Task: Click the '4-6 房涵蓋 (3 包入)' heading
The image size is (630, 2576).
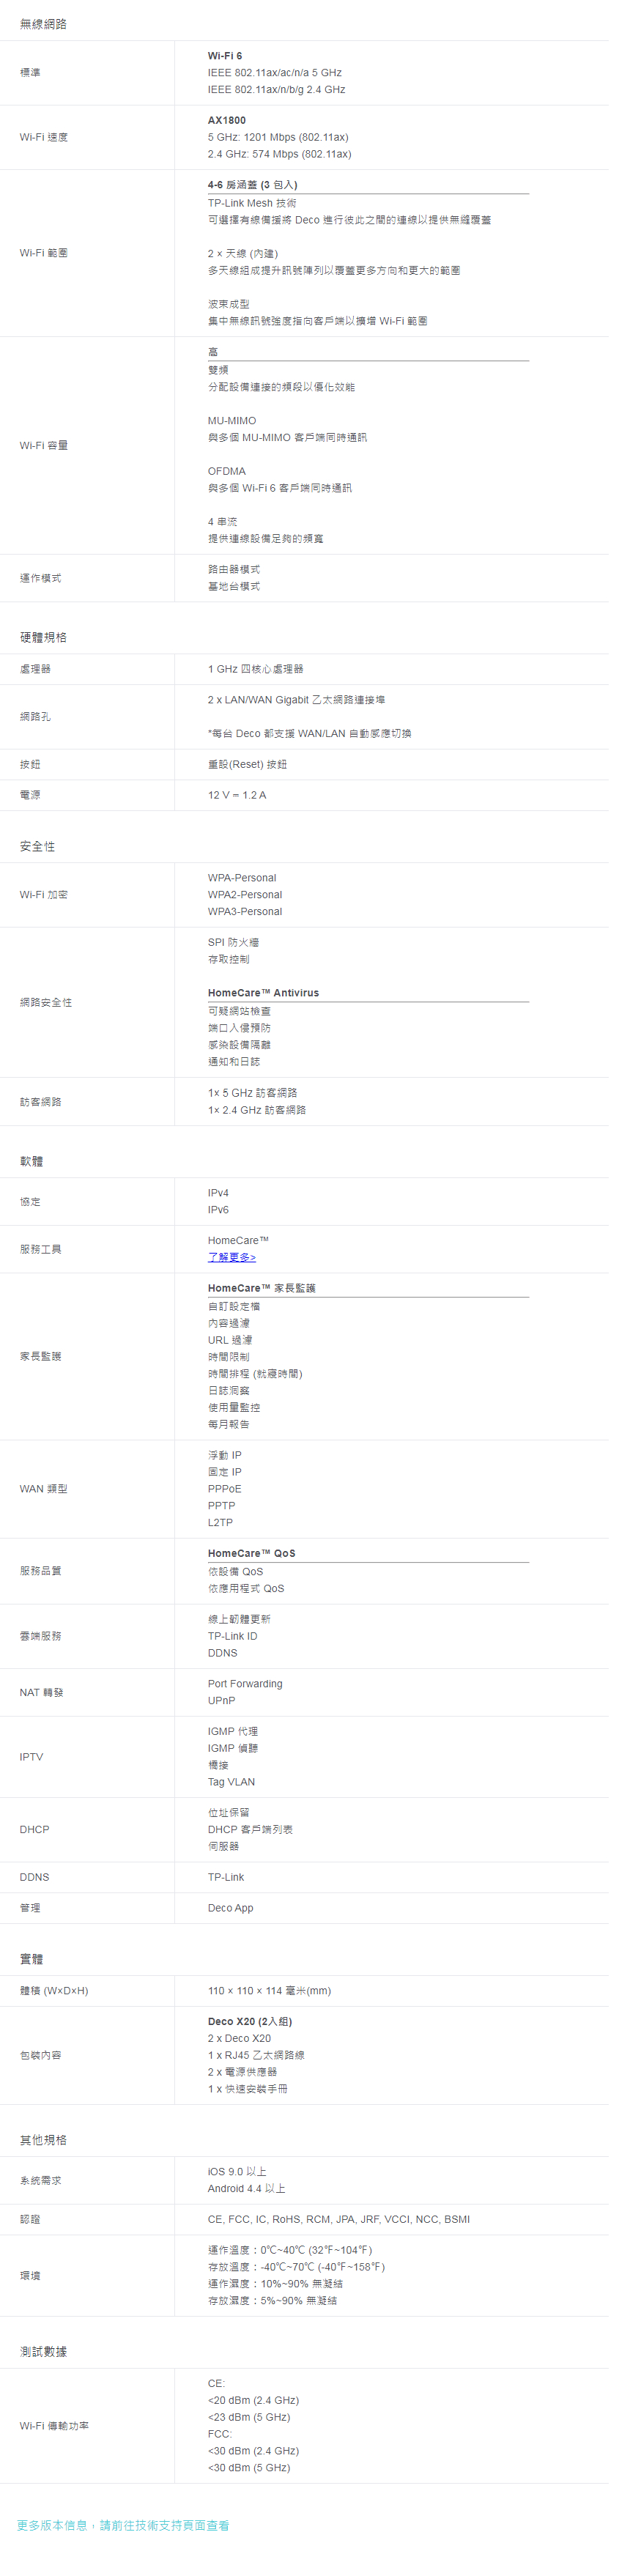Action: point(252,185)
